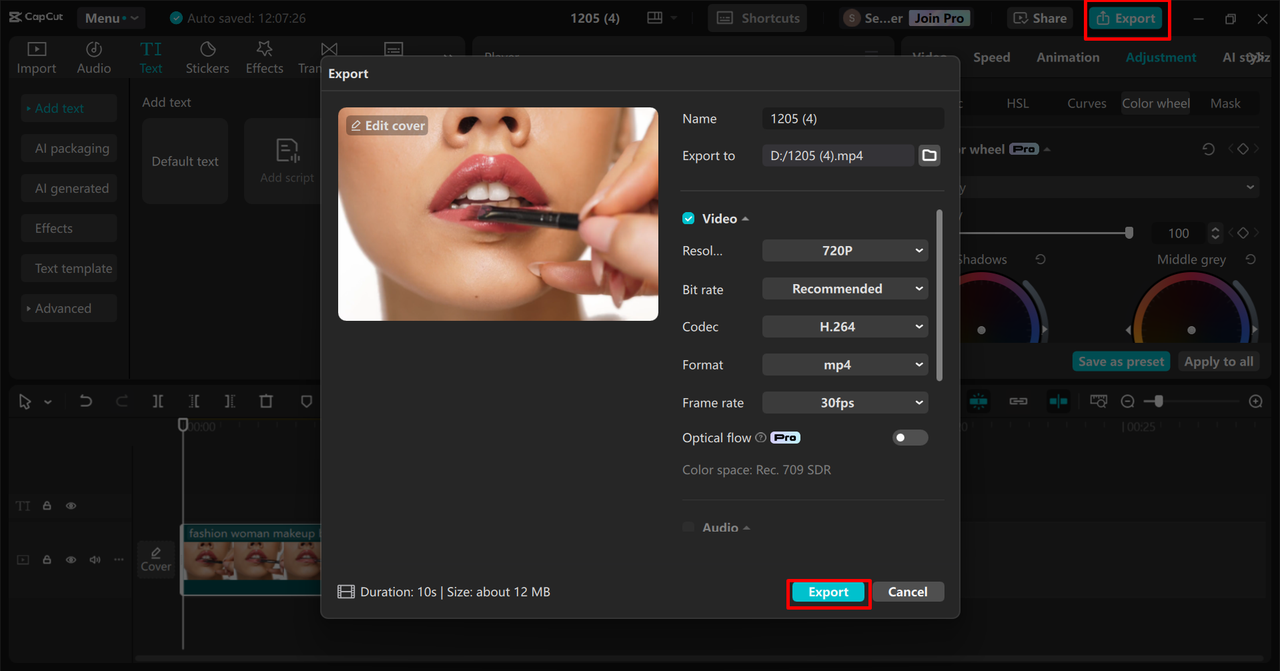Click the Split tool in timeline toolbar
This screenshot has height=671, width=1280.
pyautogui.click(x=158, y=401)
